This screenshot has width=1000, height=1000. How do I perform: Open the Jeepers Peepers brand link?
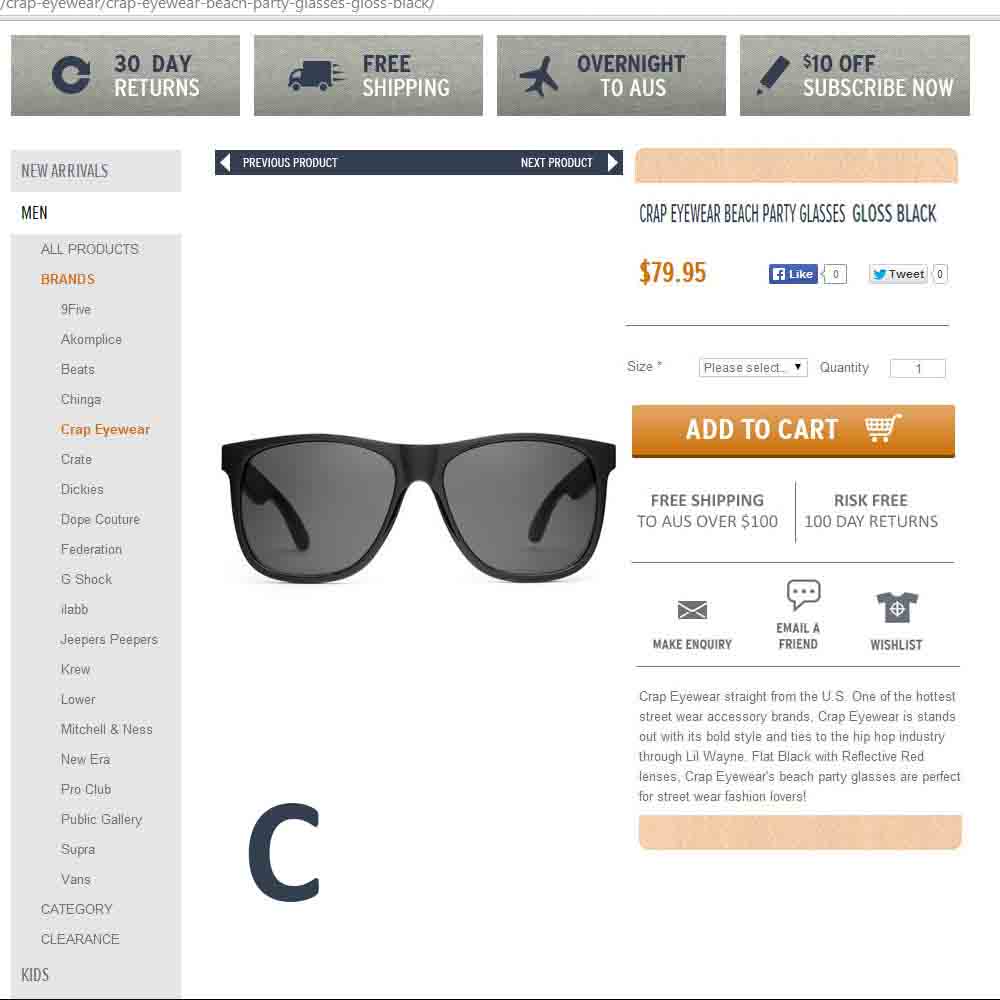109,640
